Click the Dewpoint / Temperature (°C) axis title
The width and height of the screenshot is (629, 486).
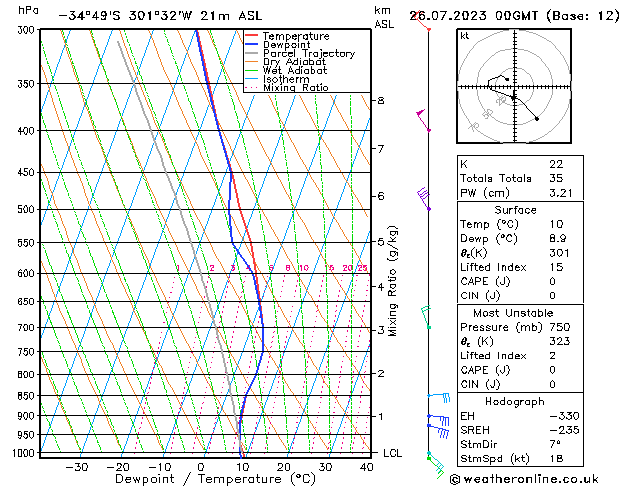[x=215, y=479]
